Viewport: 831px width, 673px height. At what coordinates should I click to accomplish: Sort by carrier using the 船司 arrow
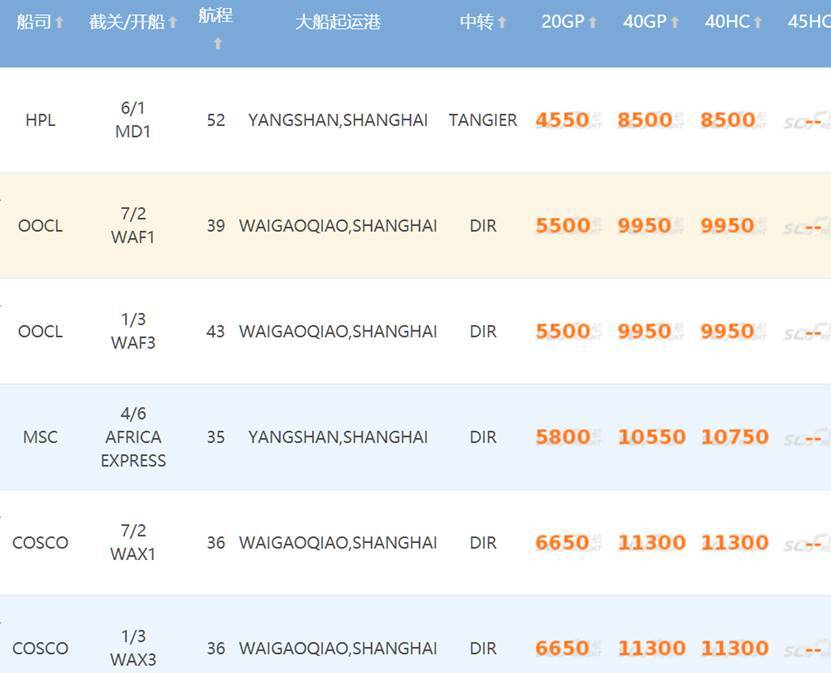point(59,22)
